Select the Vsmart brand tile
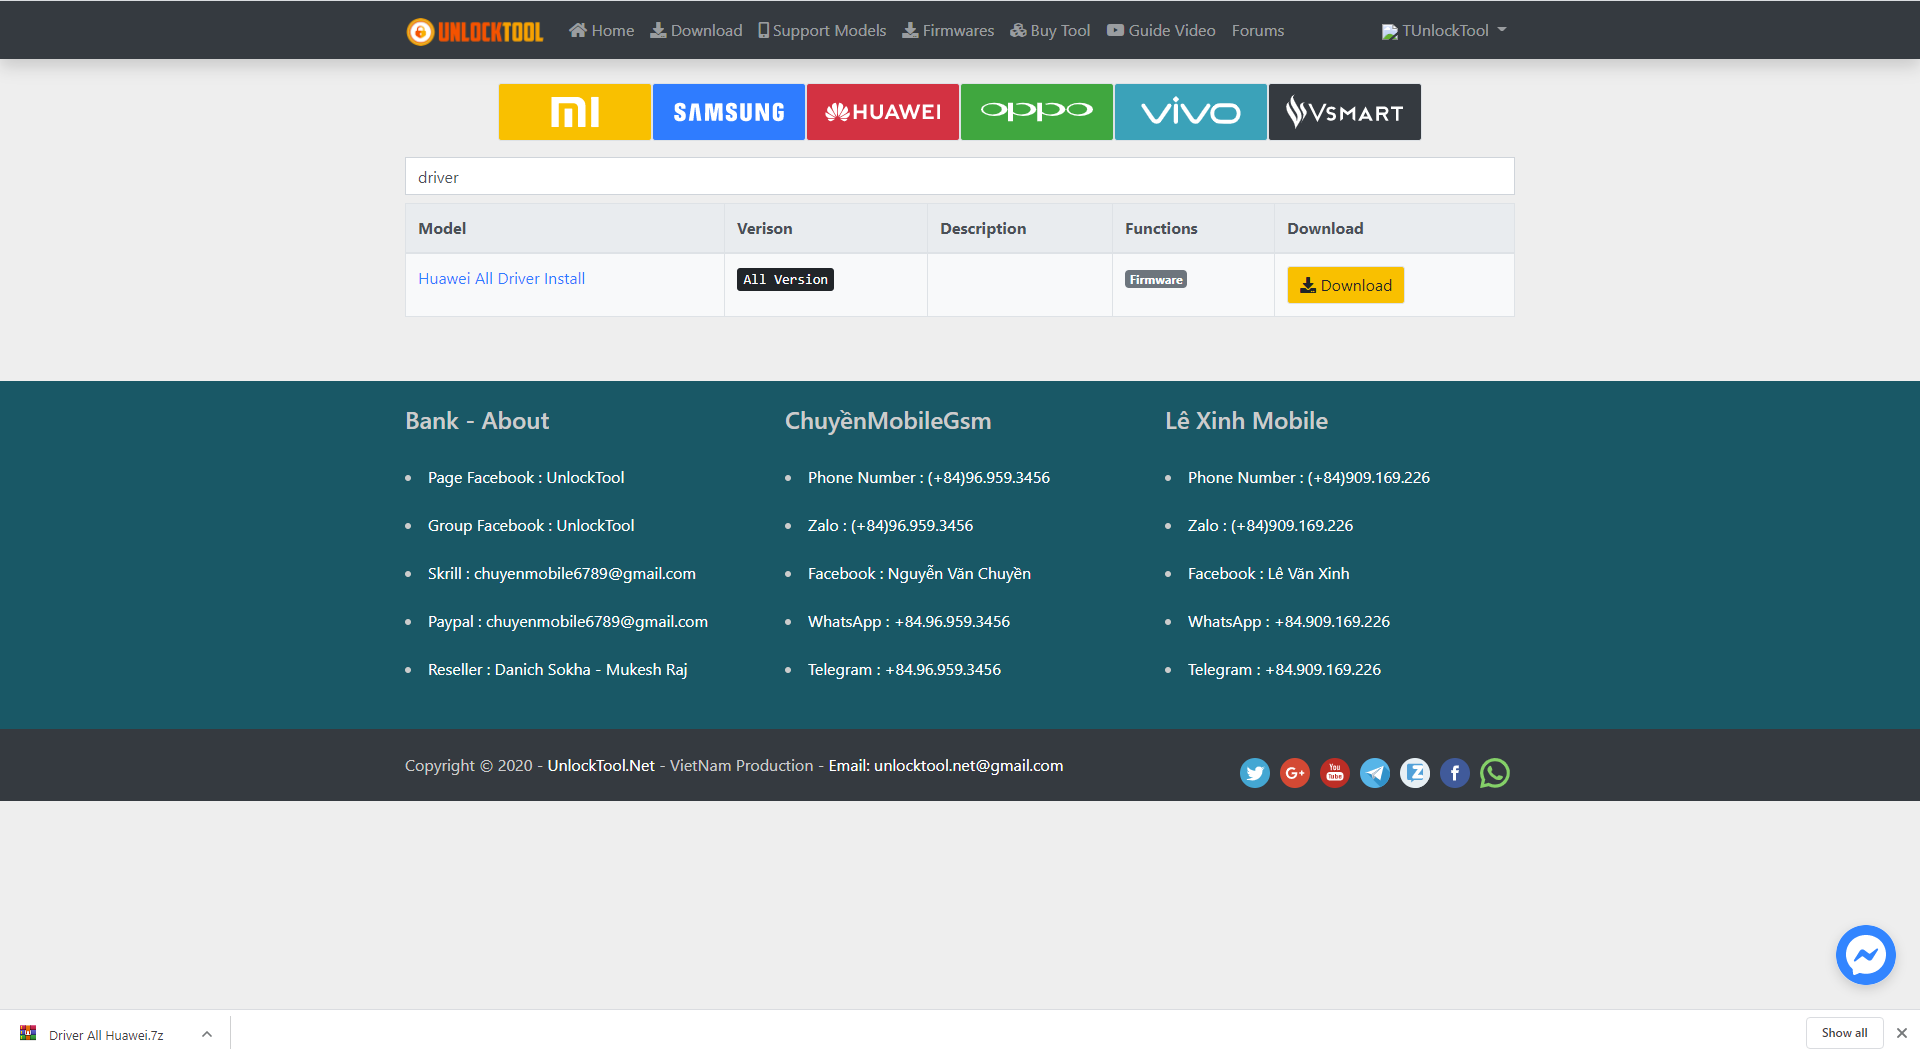1920x1049 pixels. pyautogui.click(x=1345, y=112)
